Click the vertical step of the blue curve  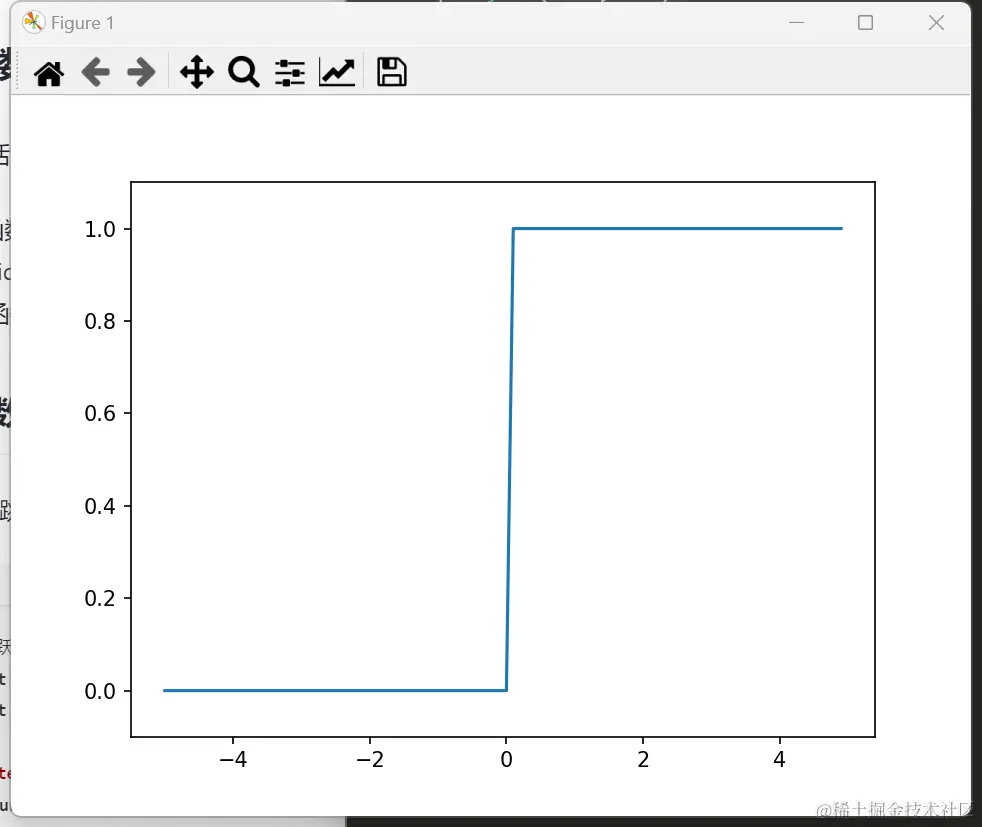[510, 460]
